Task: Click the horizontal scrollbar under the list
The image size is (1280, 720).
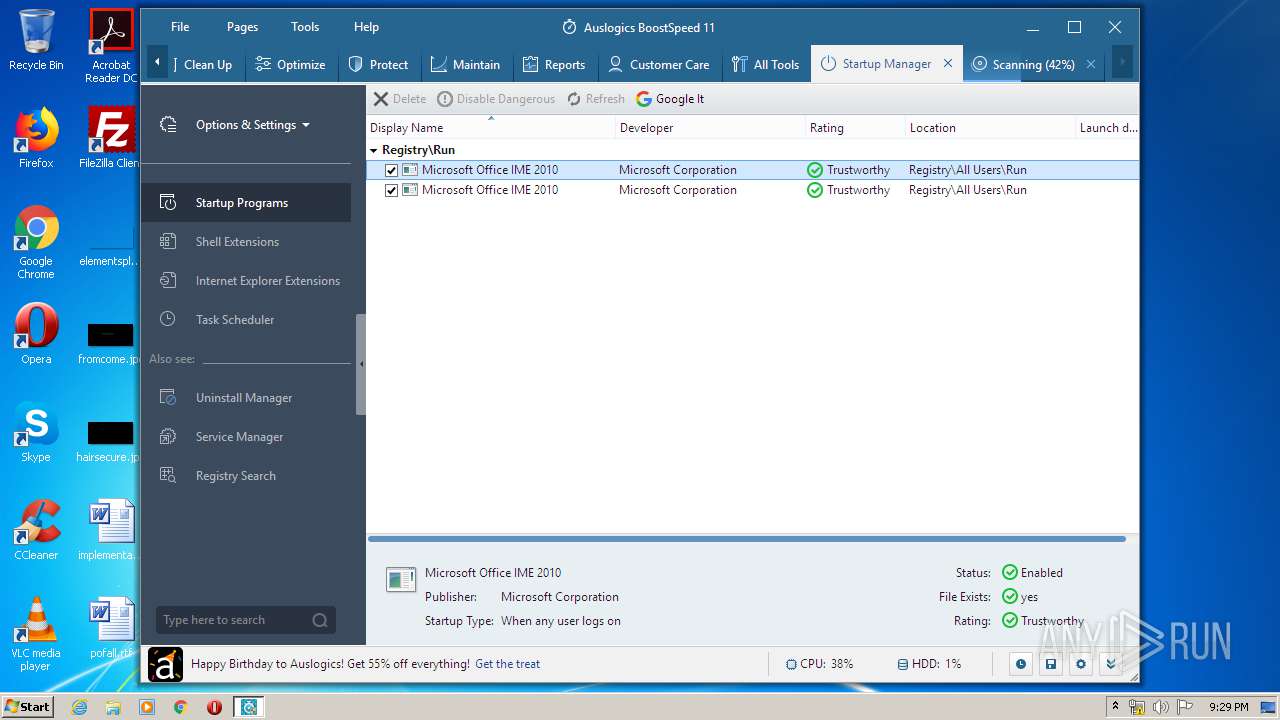Action: [x=747, y=539]
